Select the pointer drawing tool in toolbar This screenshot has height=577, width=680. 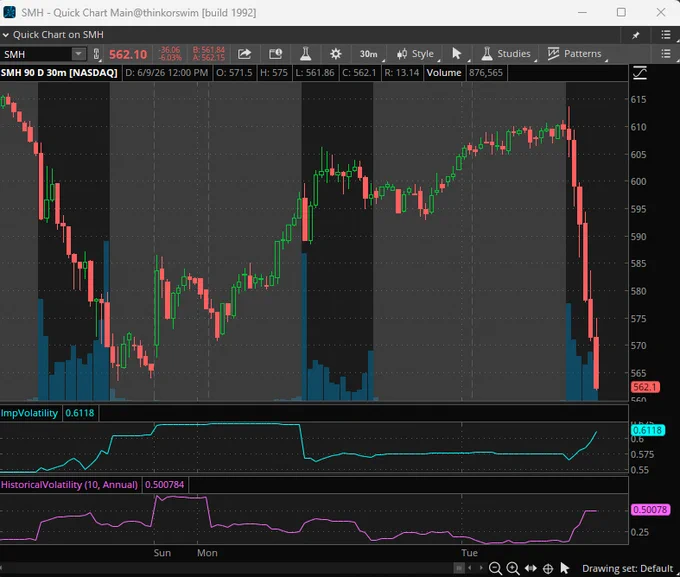click(x=457, y=54)
